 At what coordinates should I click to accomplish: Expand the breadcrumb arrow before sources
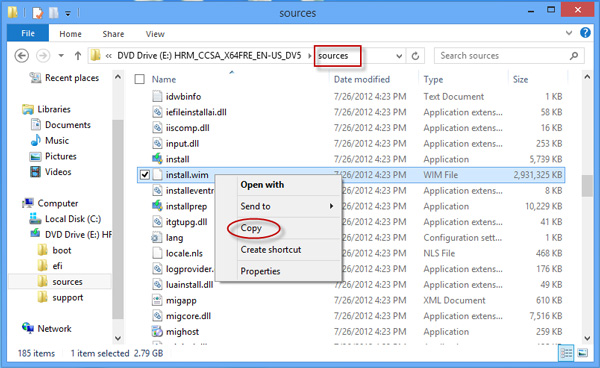click(x=309, y=56)
